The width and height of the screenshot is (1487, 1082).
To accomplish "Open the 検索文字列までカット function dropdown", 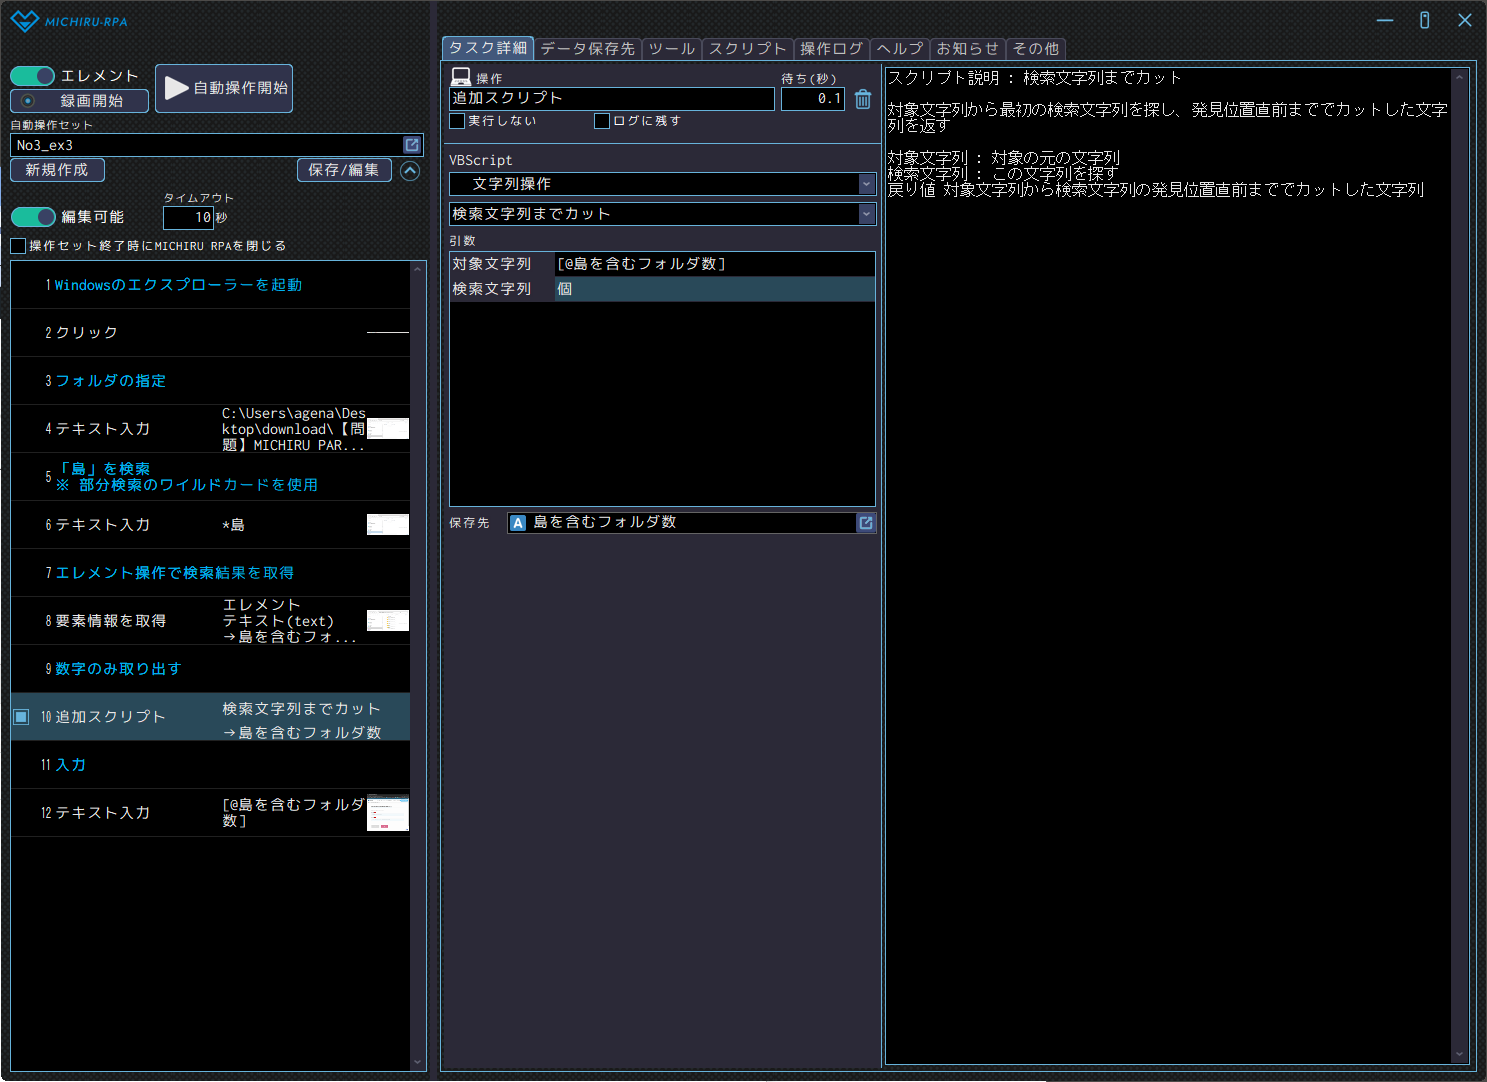I will [x=866, y=214].
